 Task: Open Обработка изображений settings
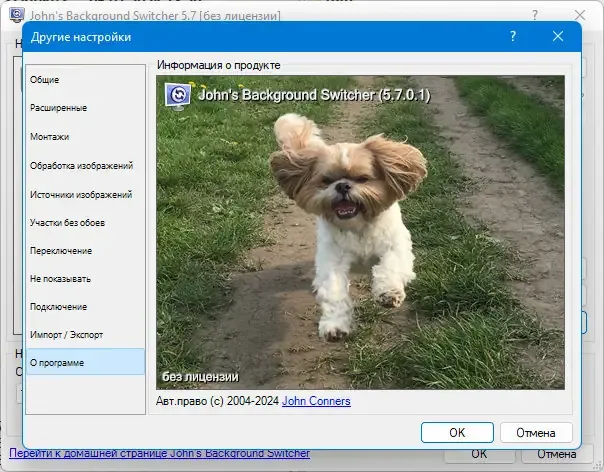(85, 166)
